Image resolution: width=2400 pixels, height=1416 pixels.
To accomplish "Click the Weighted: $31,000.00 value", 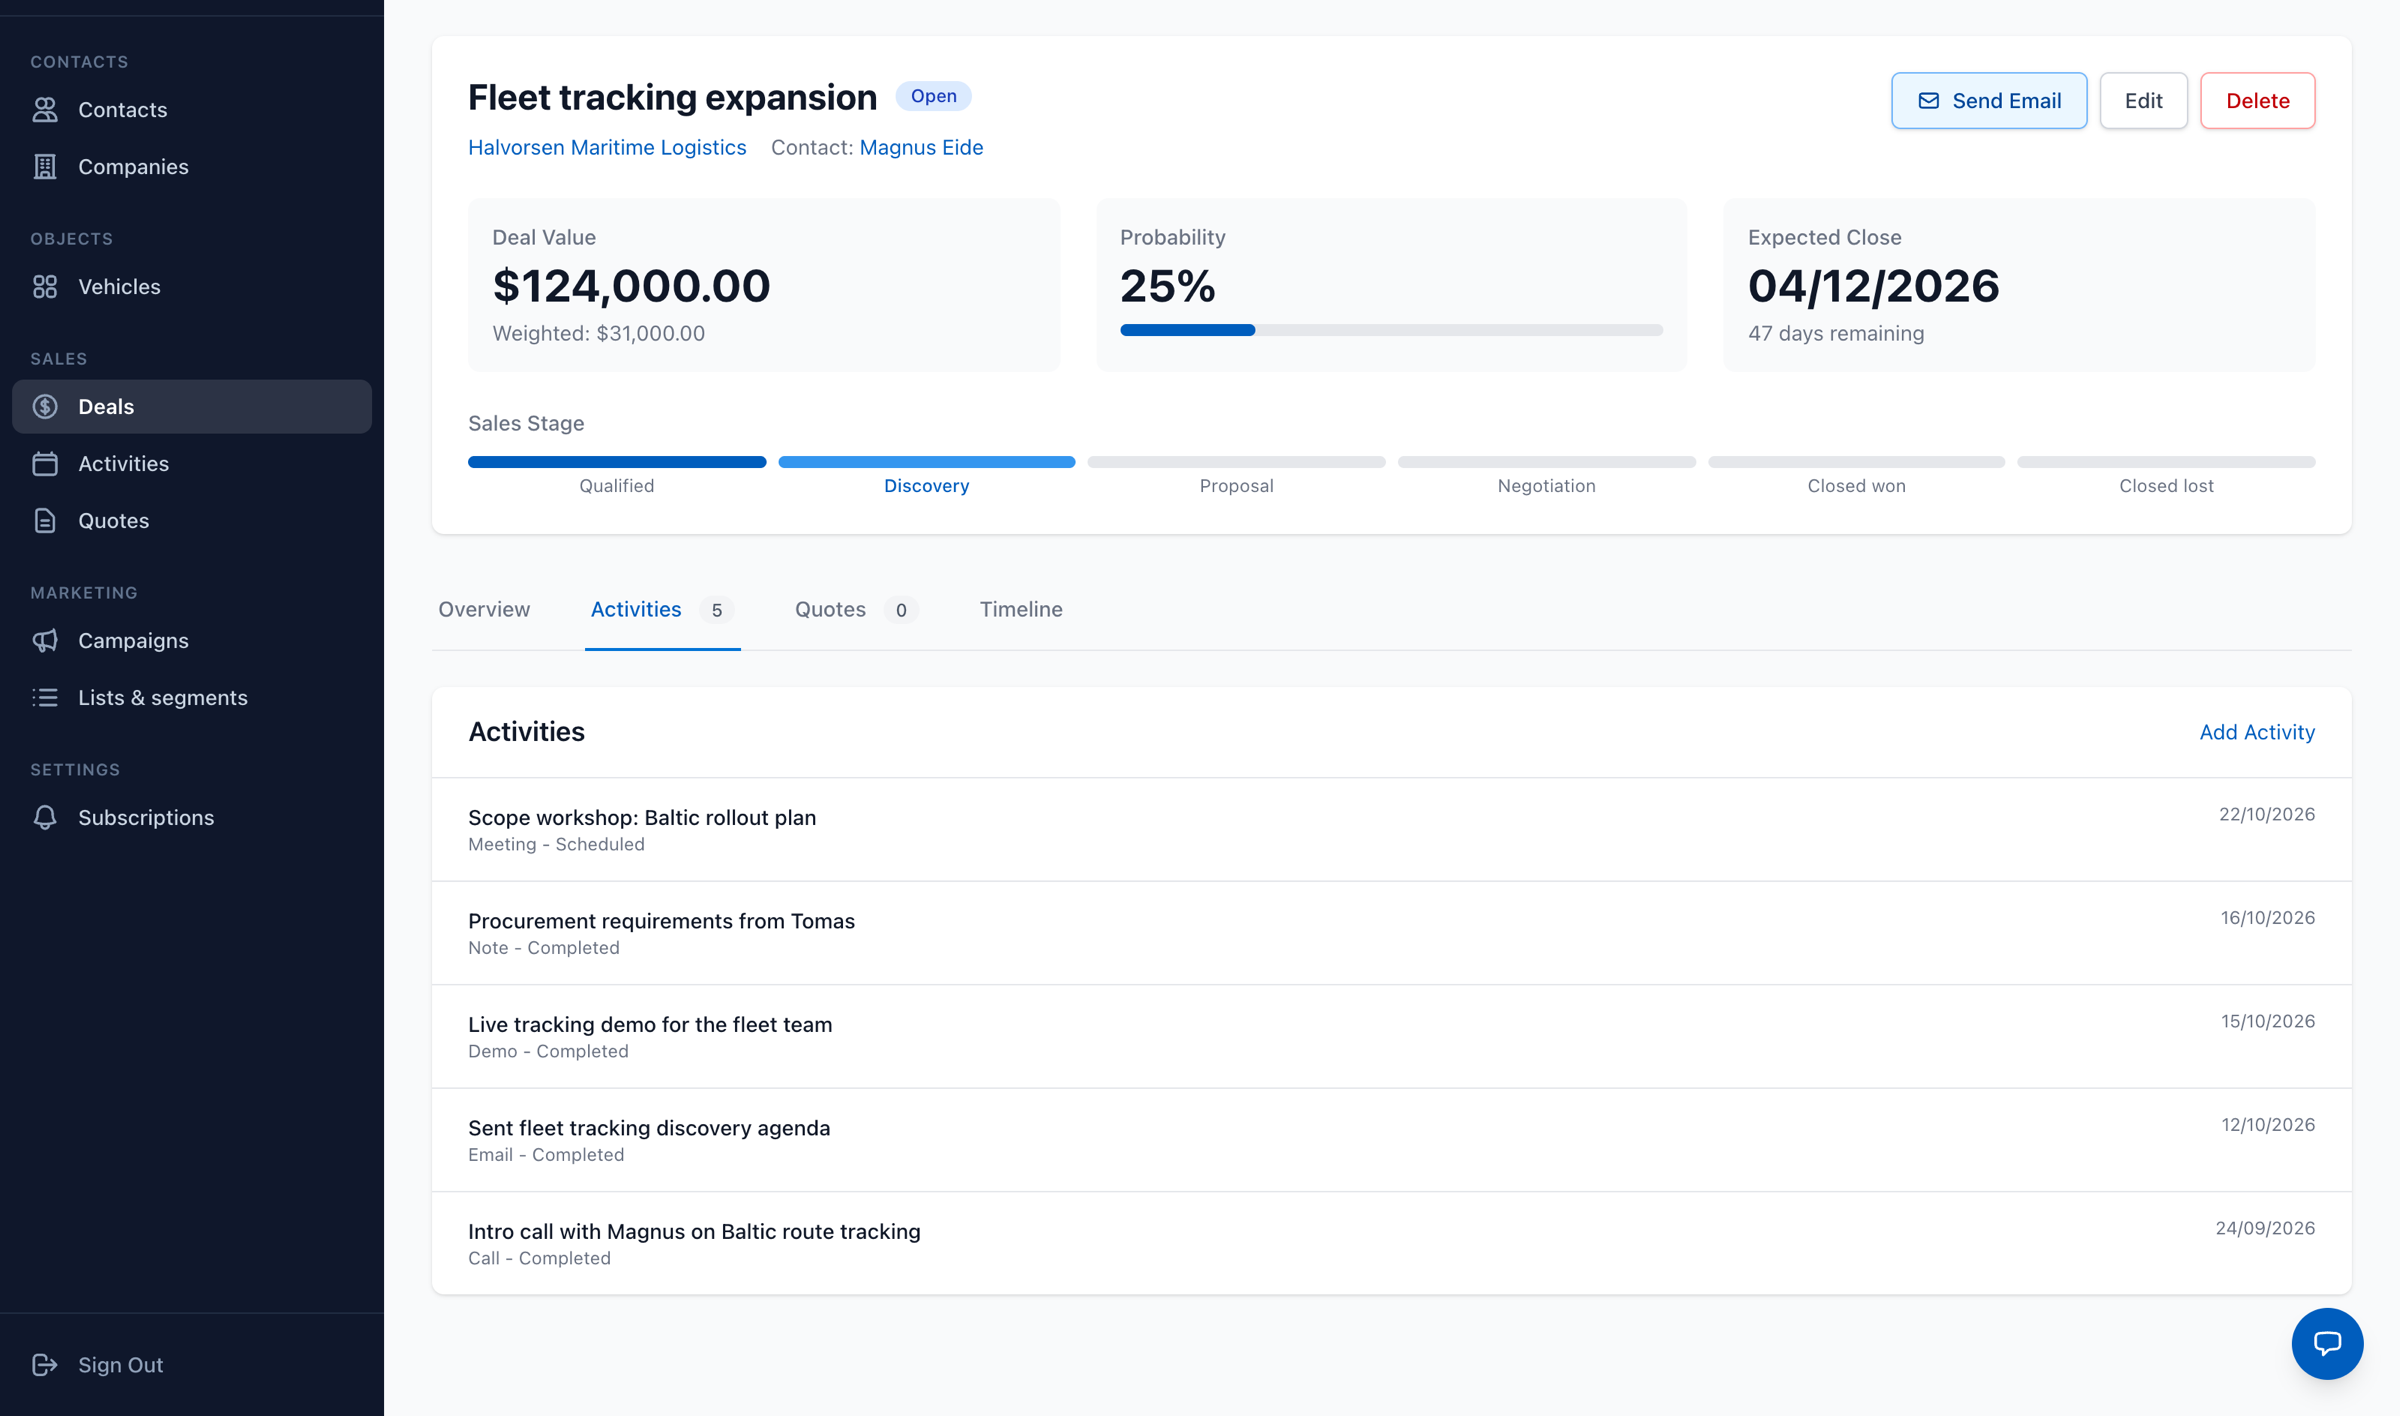I will 598,334.
